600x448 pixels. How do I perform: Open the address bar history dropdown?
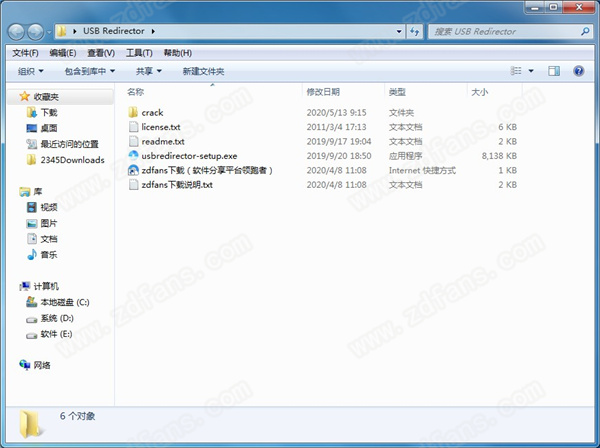pyautogui.click(x=399, y=31)
